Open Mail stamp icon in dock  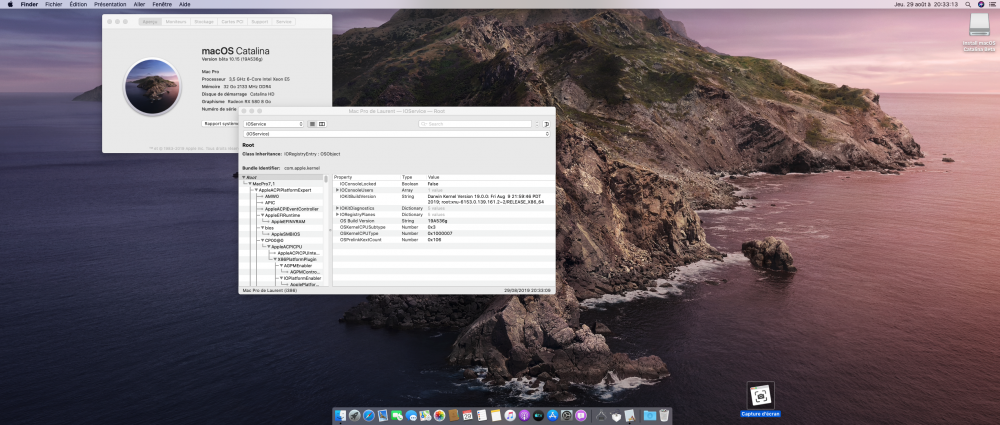[x=383, y=415]
